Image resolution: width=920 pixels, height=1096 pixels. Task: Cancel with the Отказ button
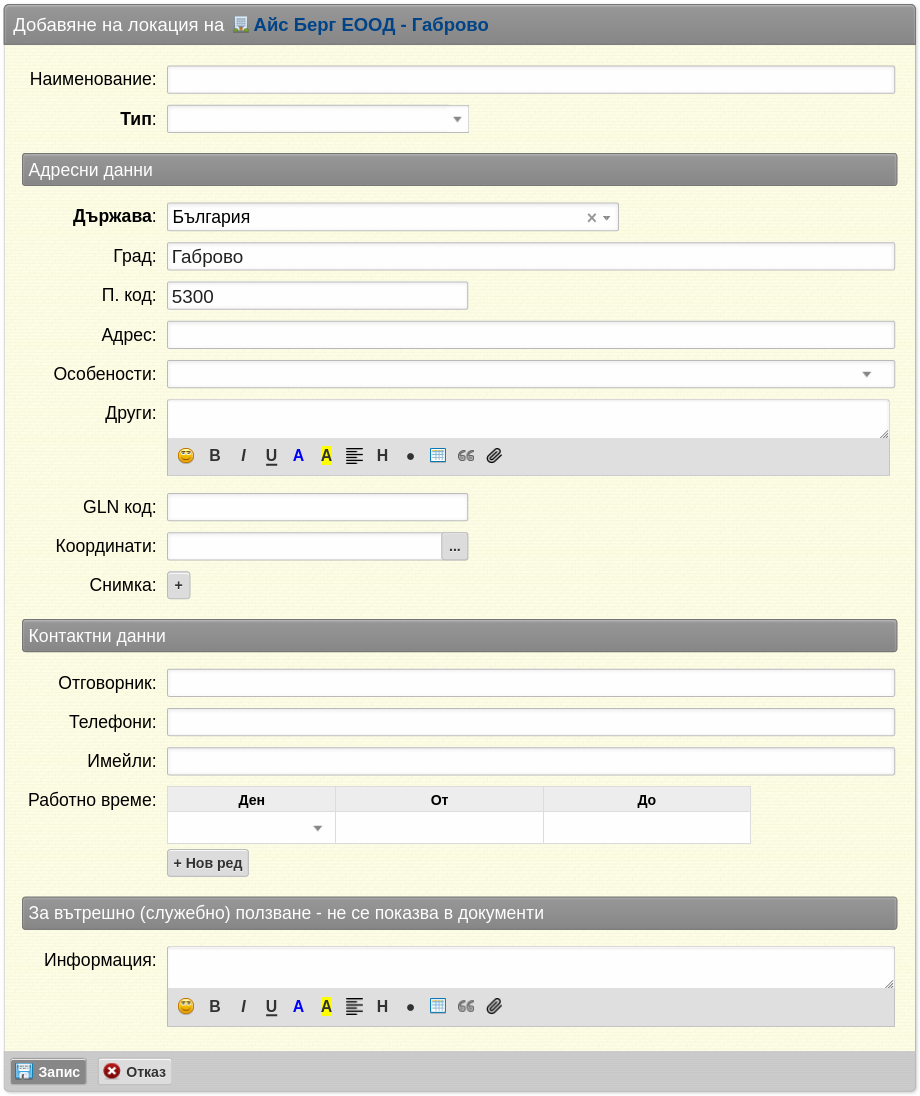click(135, 1072)
